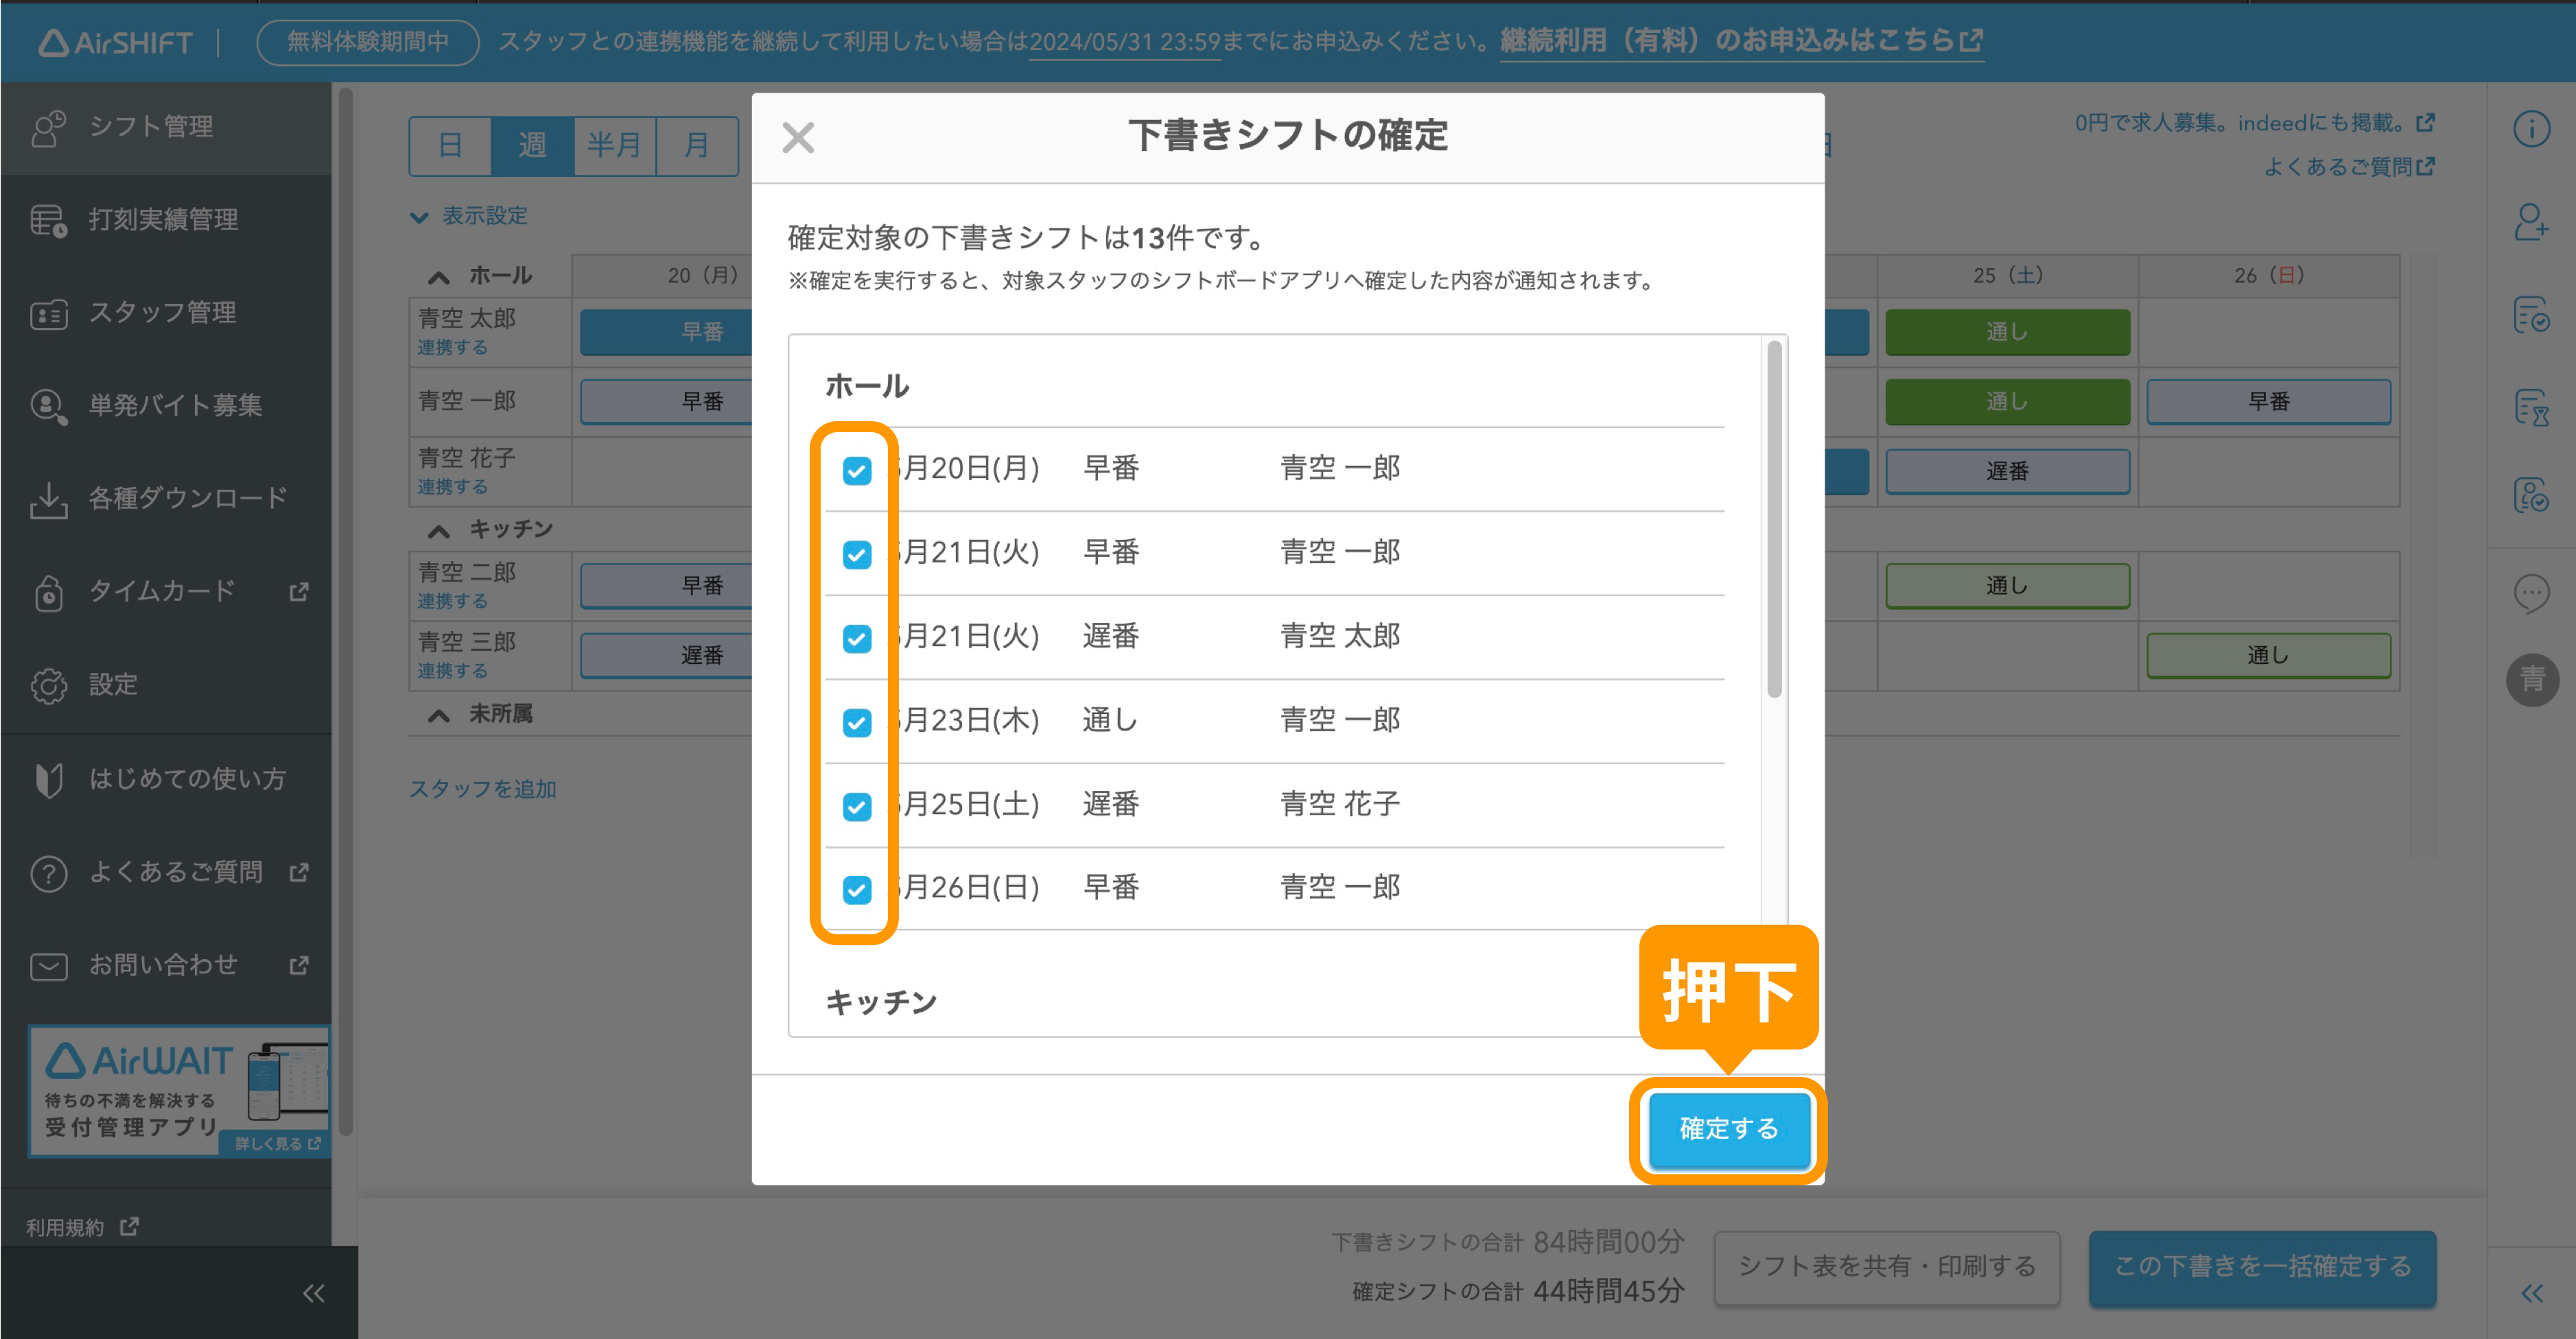Switch to the 日 view tab

tap(450, 146)
